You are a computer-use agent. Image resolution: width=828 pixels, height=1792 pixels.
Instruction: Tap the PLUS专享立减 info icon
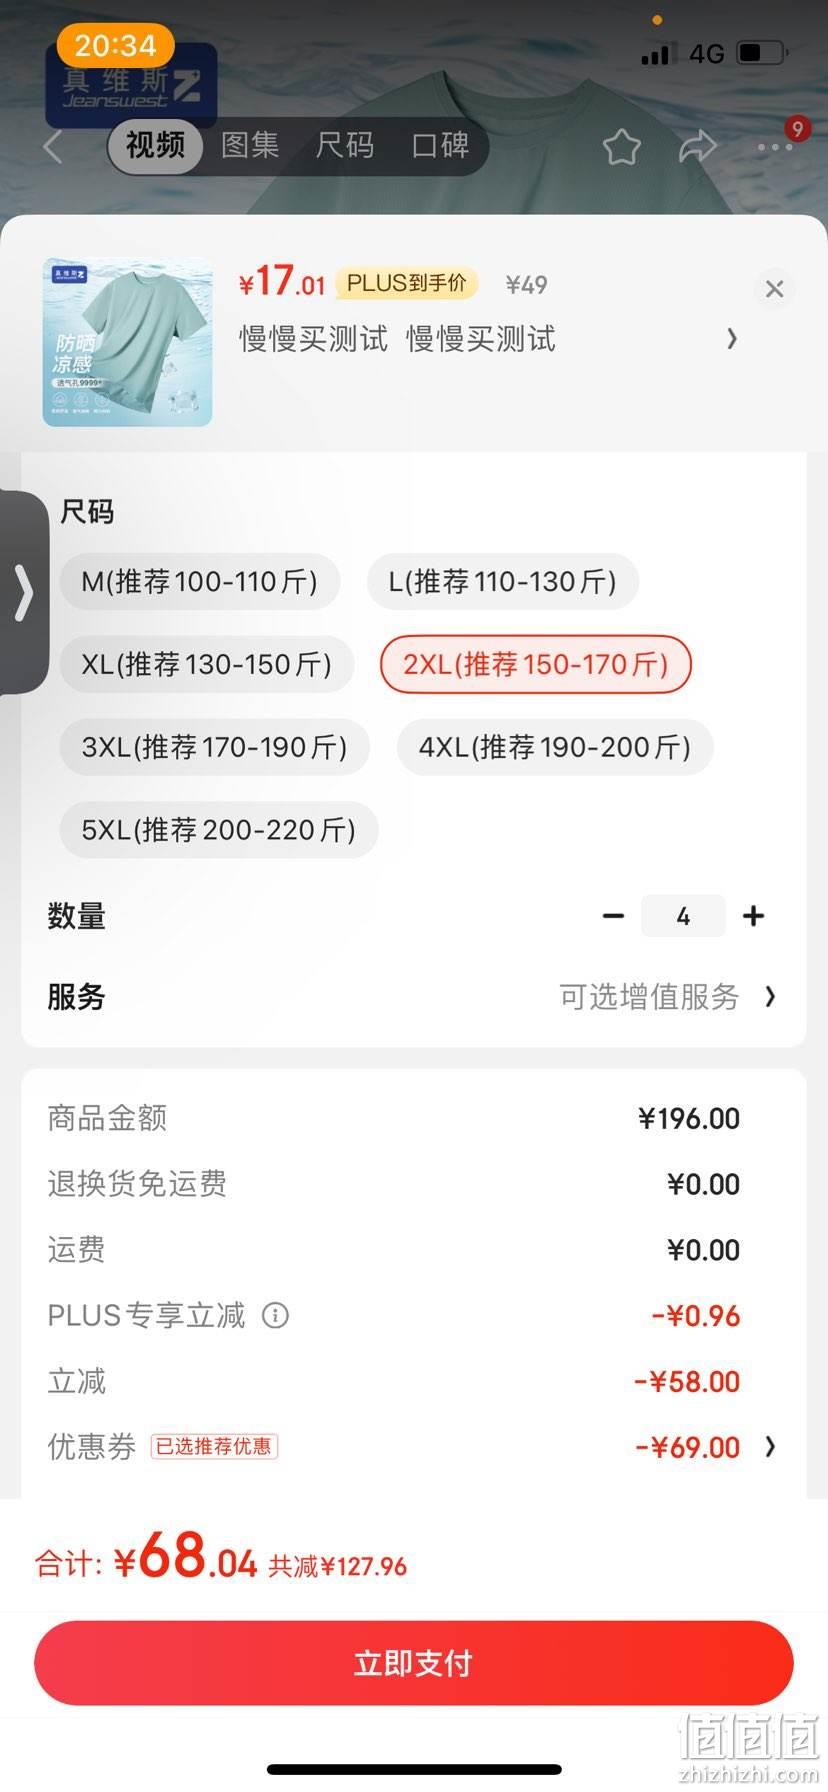point(275,1315)
